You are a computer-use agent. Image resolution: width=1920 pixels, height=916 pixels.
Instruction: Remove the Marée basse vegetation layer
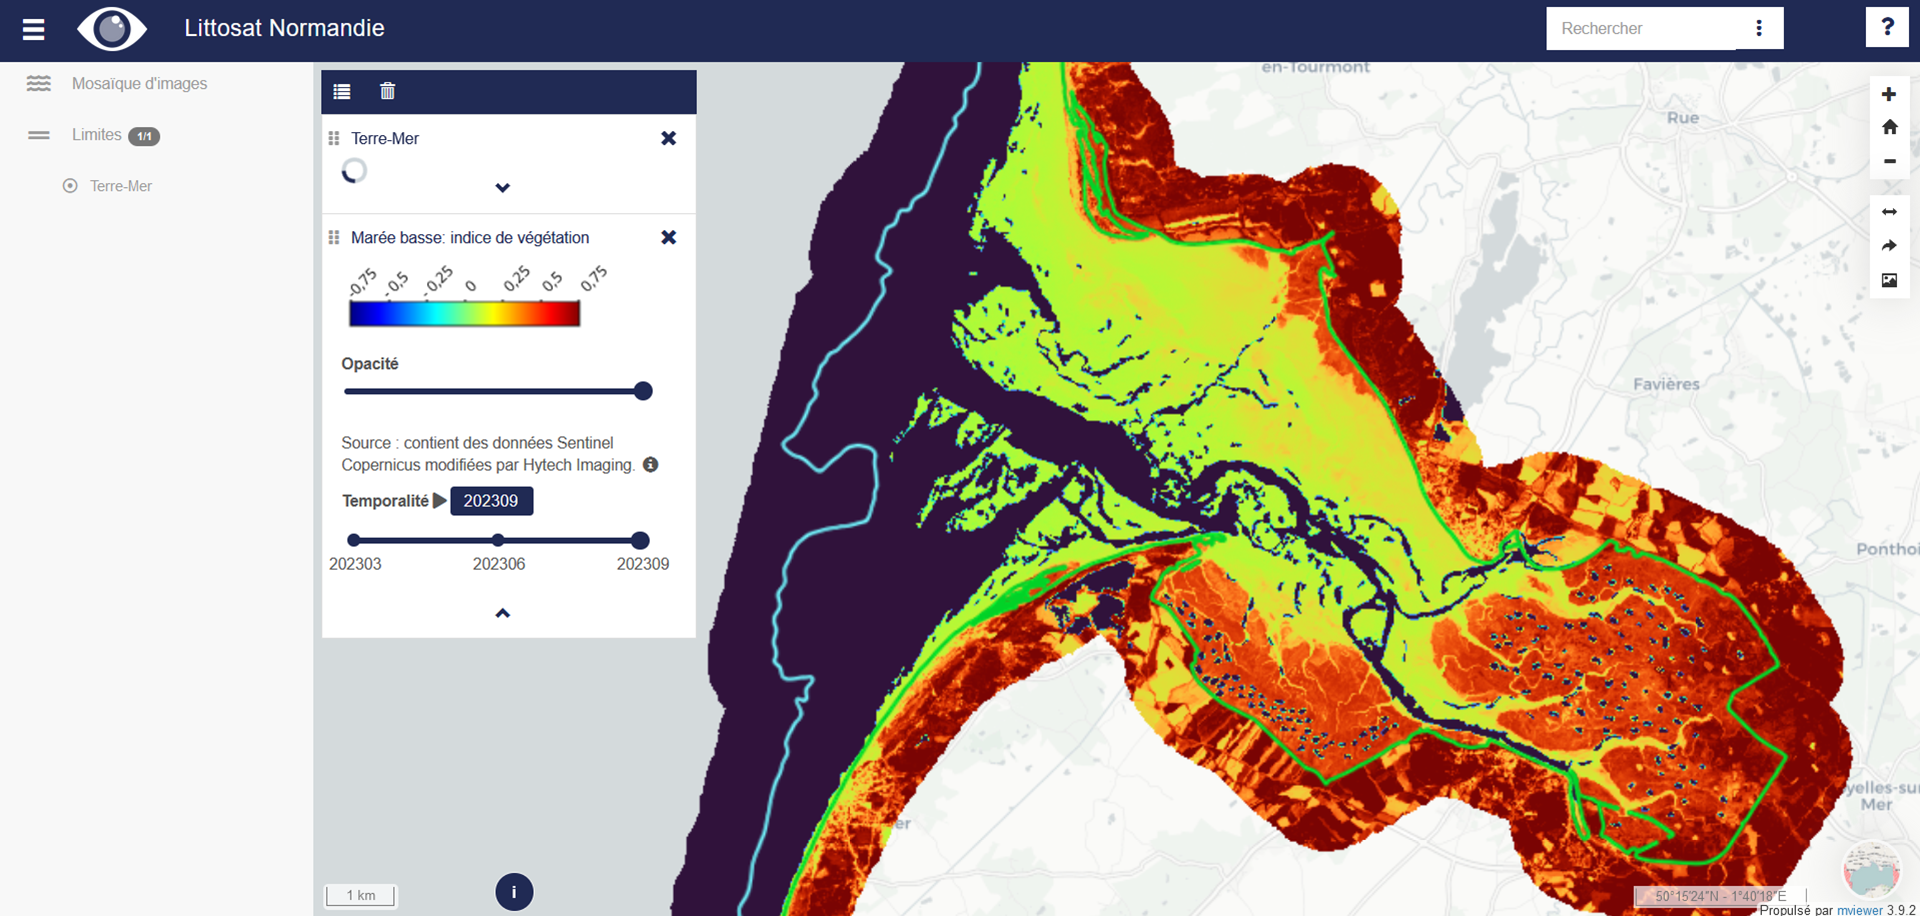click(669, 238)
